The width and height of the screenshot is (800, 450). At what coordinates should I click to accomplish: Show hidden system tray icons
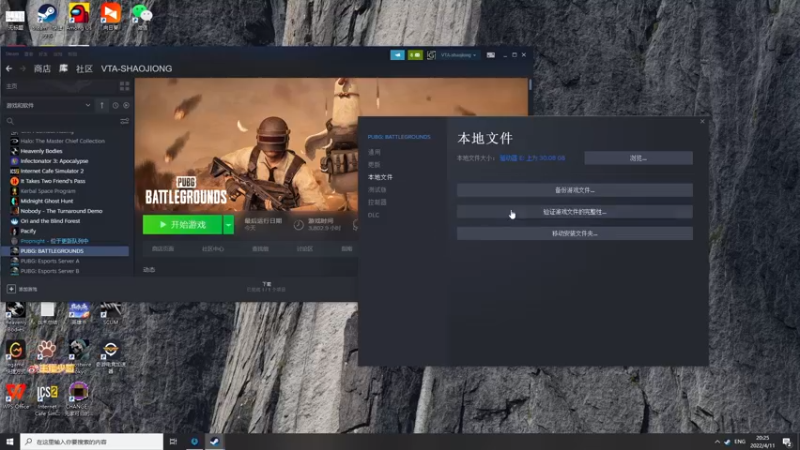(717, 442)
